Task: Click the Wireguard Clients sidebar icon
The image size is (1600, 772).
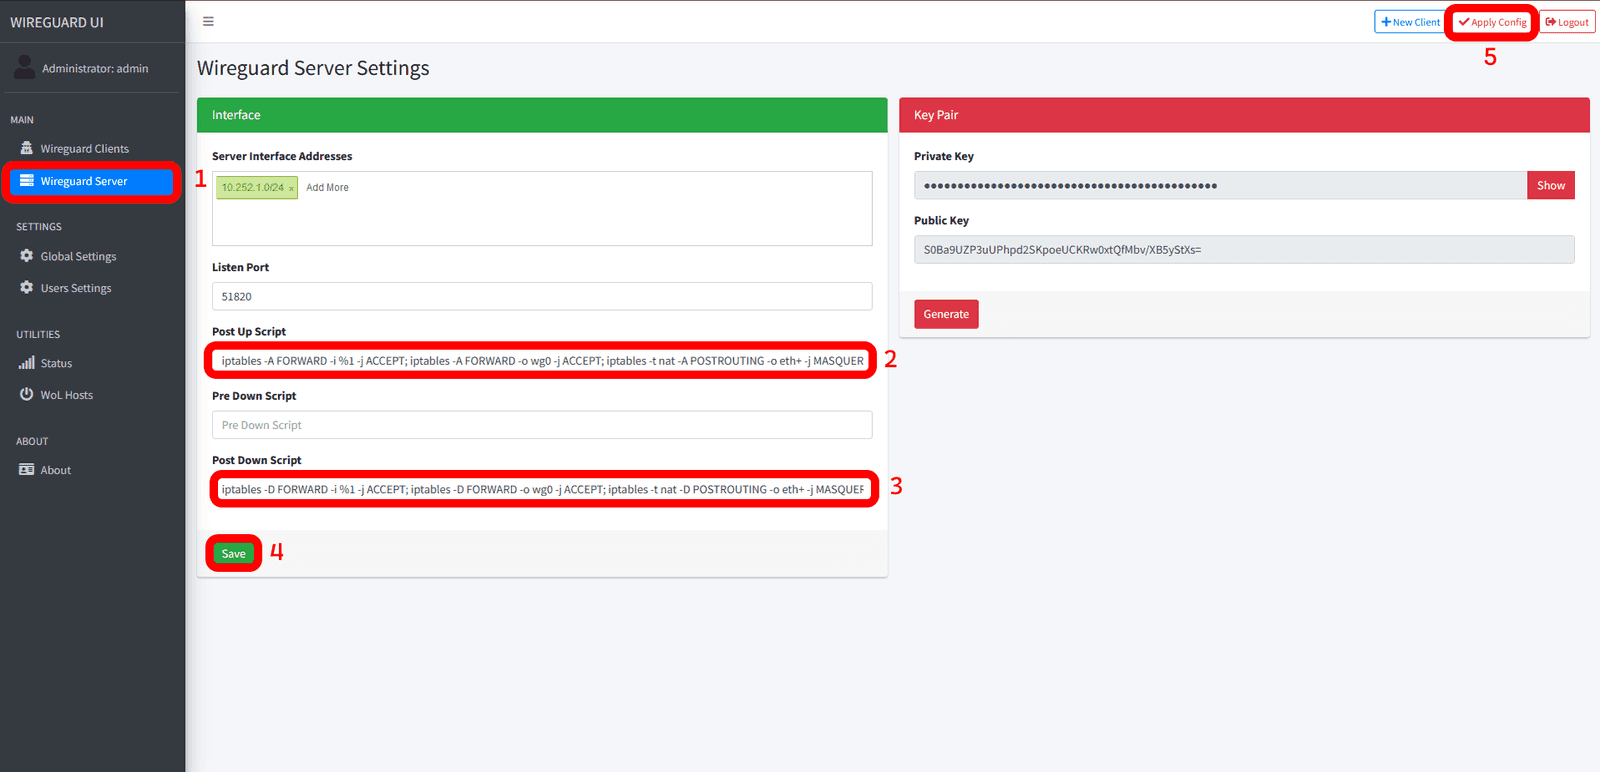Action: coord(27,148)
